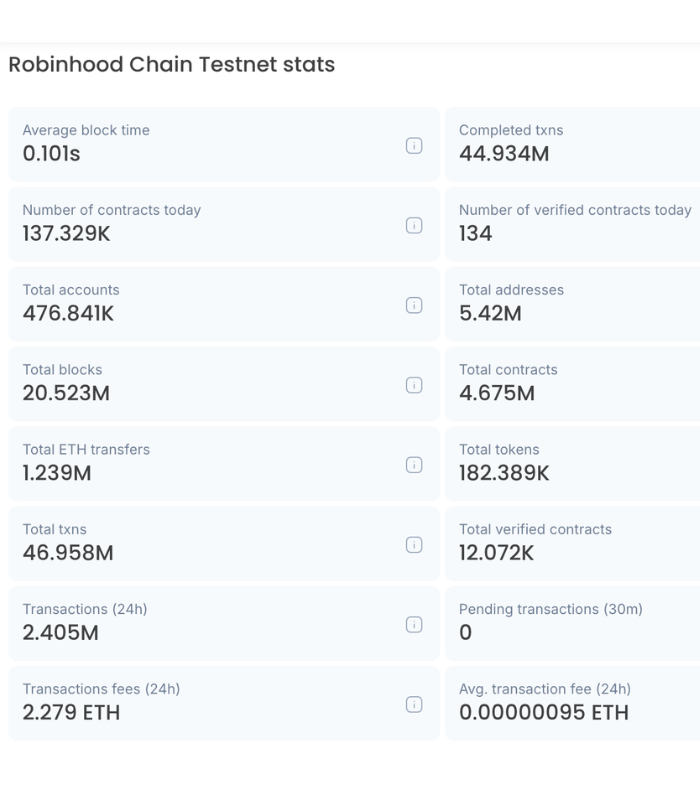700x800 pixels.
Task: Click the Total accounts label
Action: pyautogui.click(x=71, y=290)
